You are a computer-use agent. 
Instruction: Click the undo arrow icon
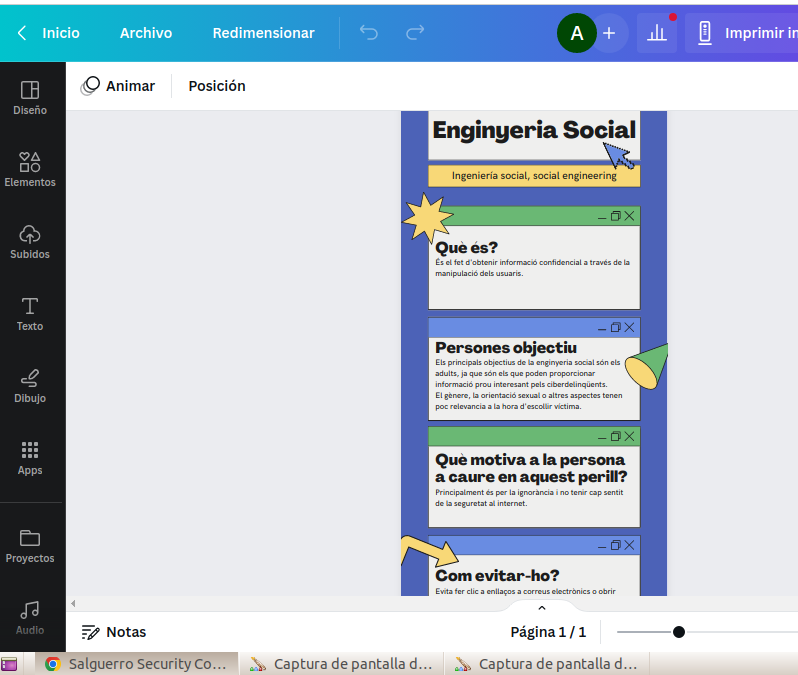369,33
